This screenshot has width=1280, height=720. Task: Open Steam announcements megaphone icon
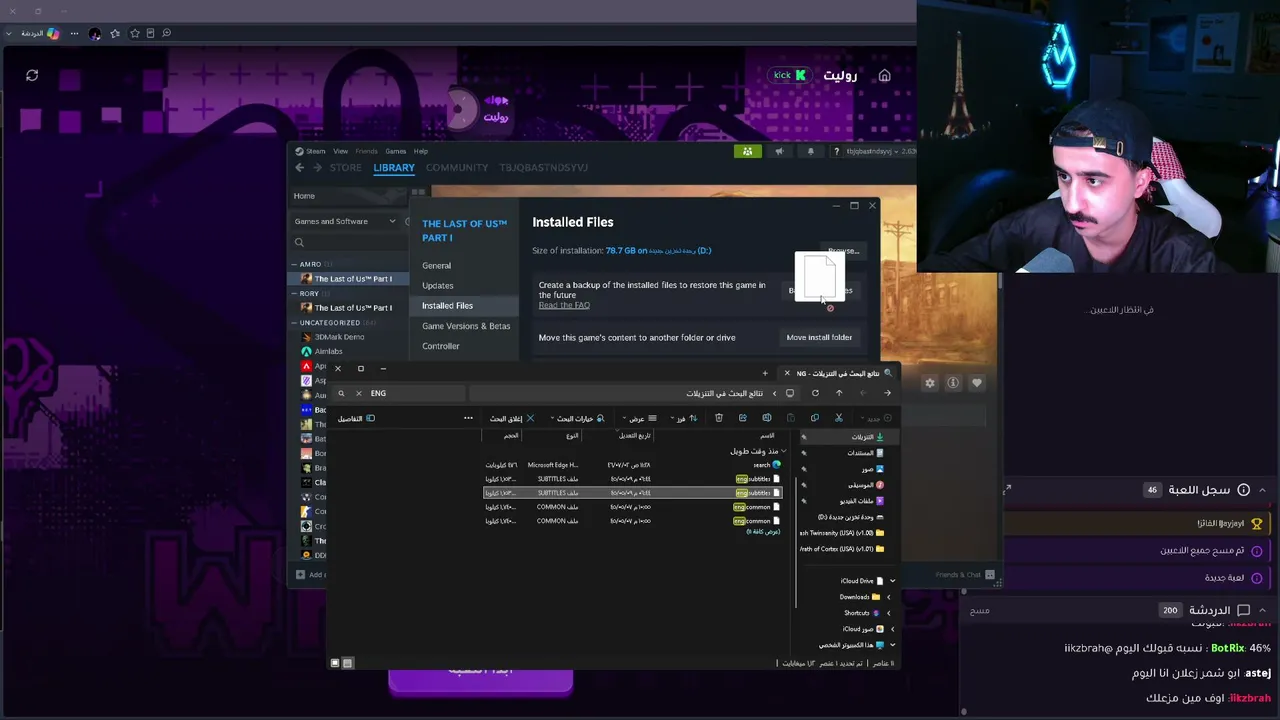pos(779,151)
